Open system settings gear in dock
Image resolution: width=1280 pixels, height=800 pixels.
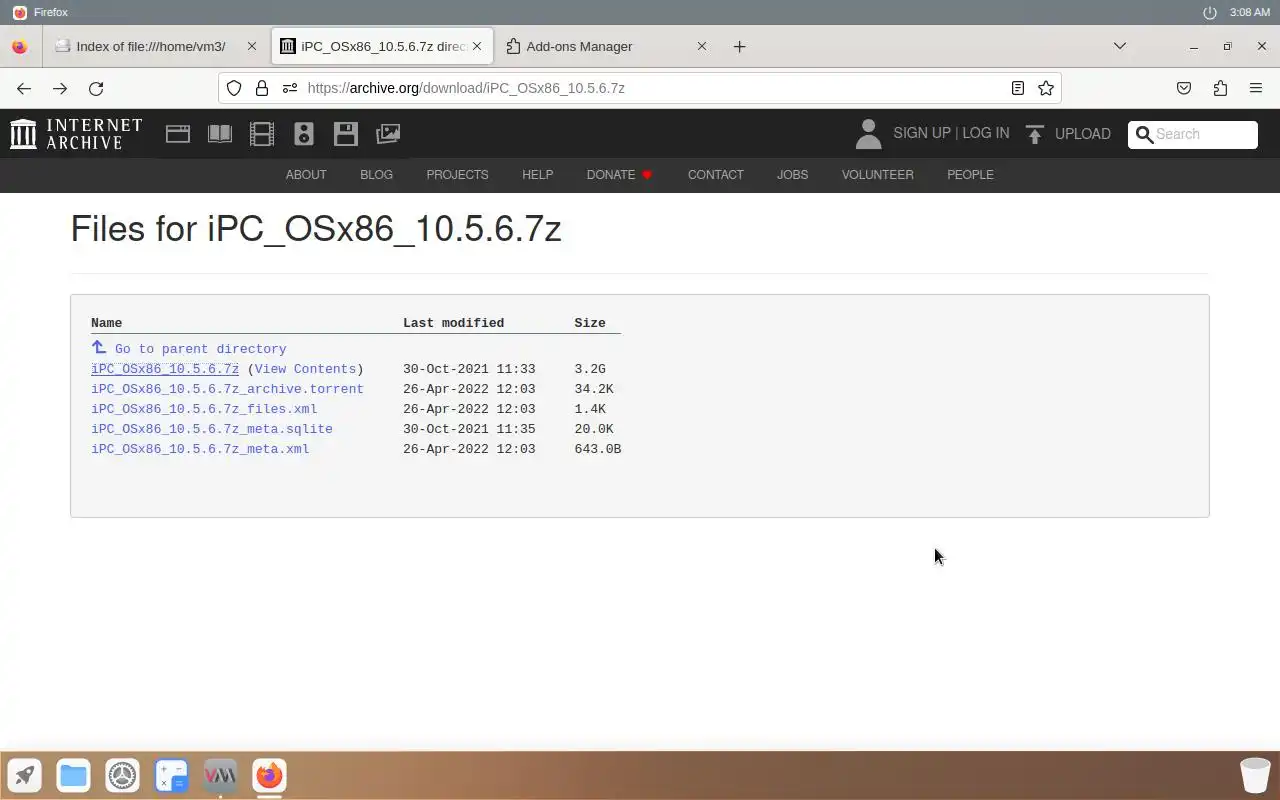(122, 775)
